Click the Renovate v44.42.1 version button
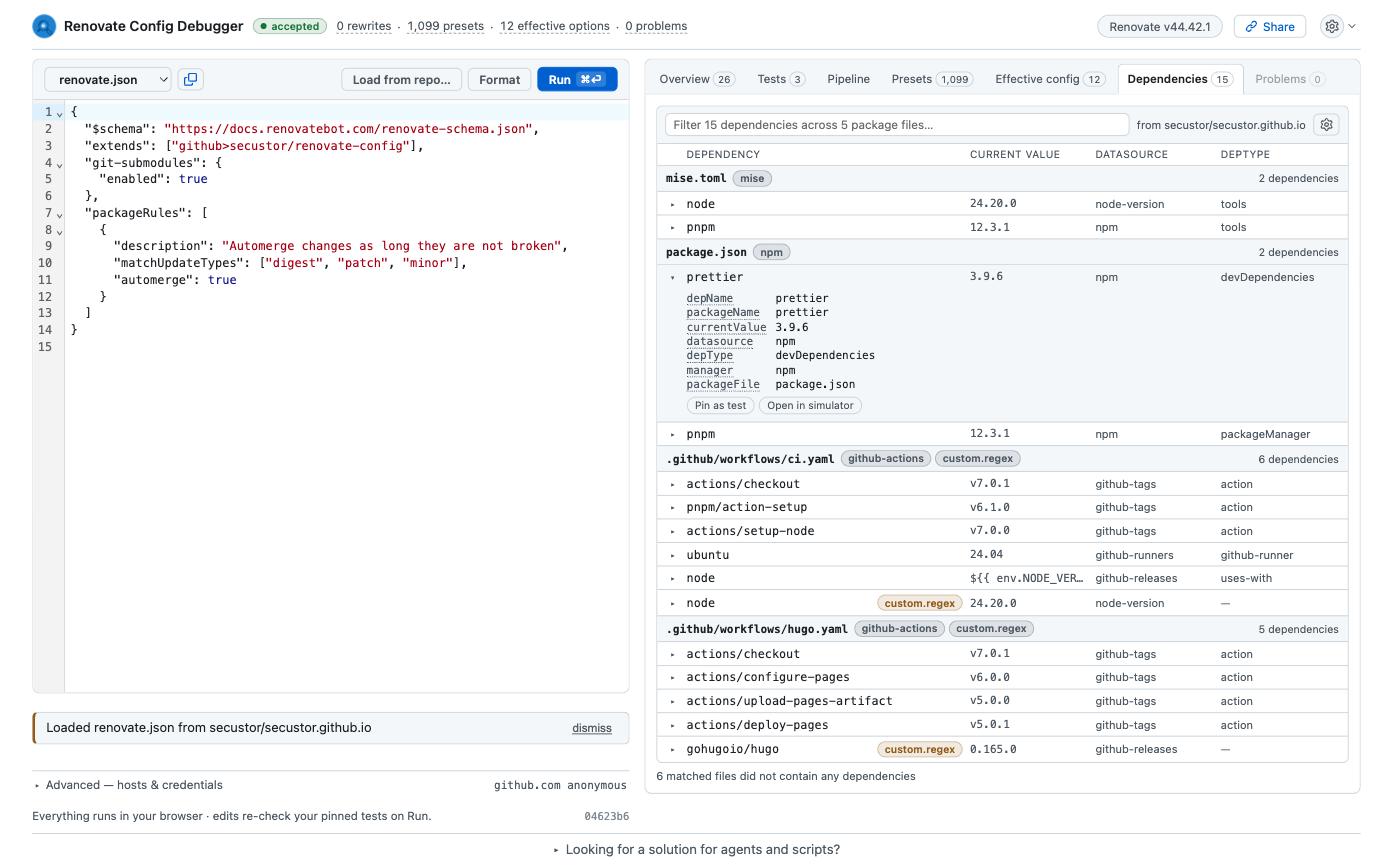The image size is (1393, 868). (1160, 27)
